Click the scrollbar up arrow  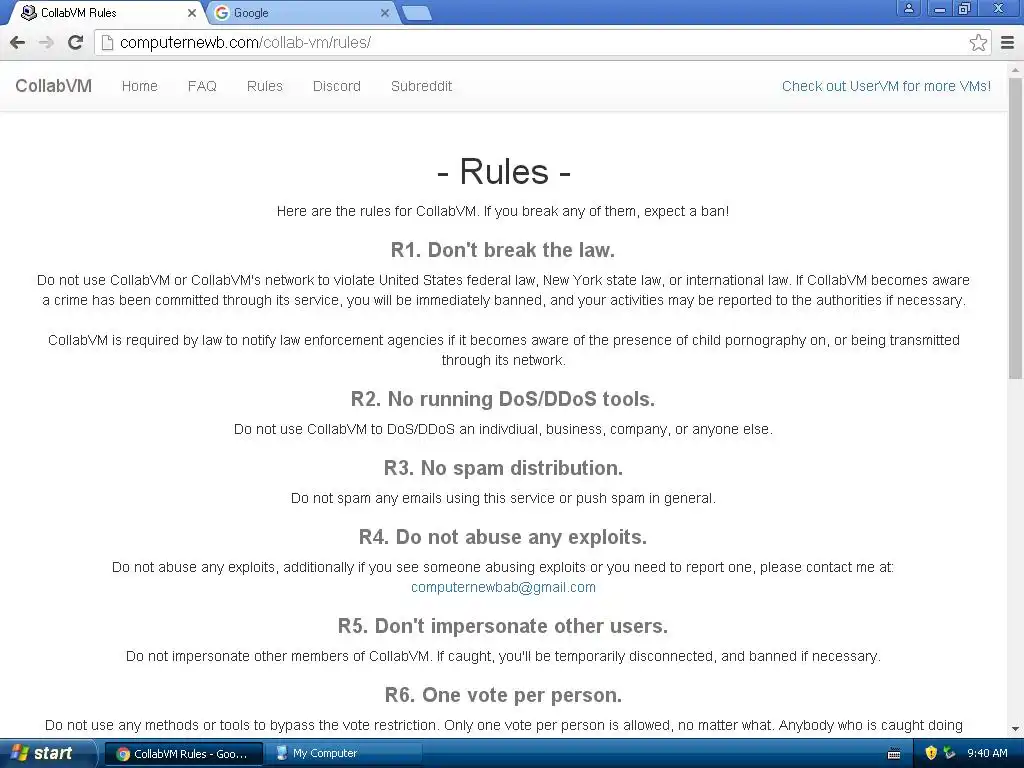click(x=1015, y=70)
